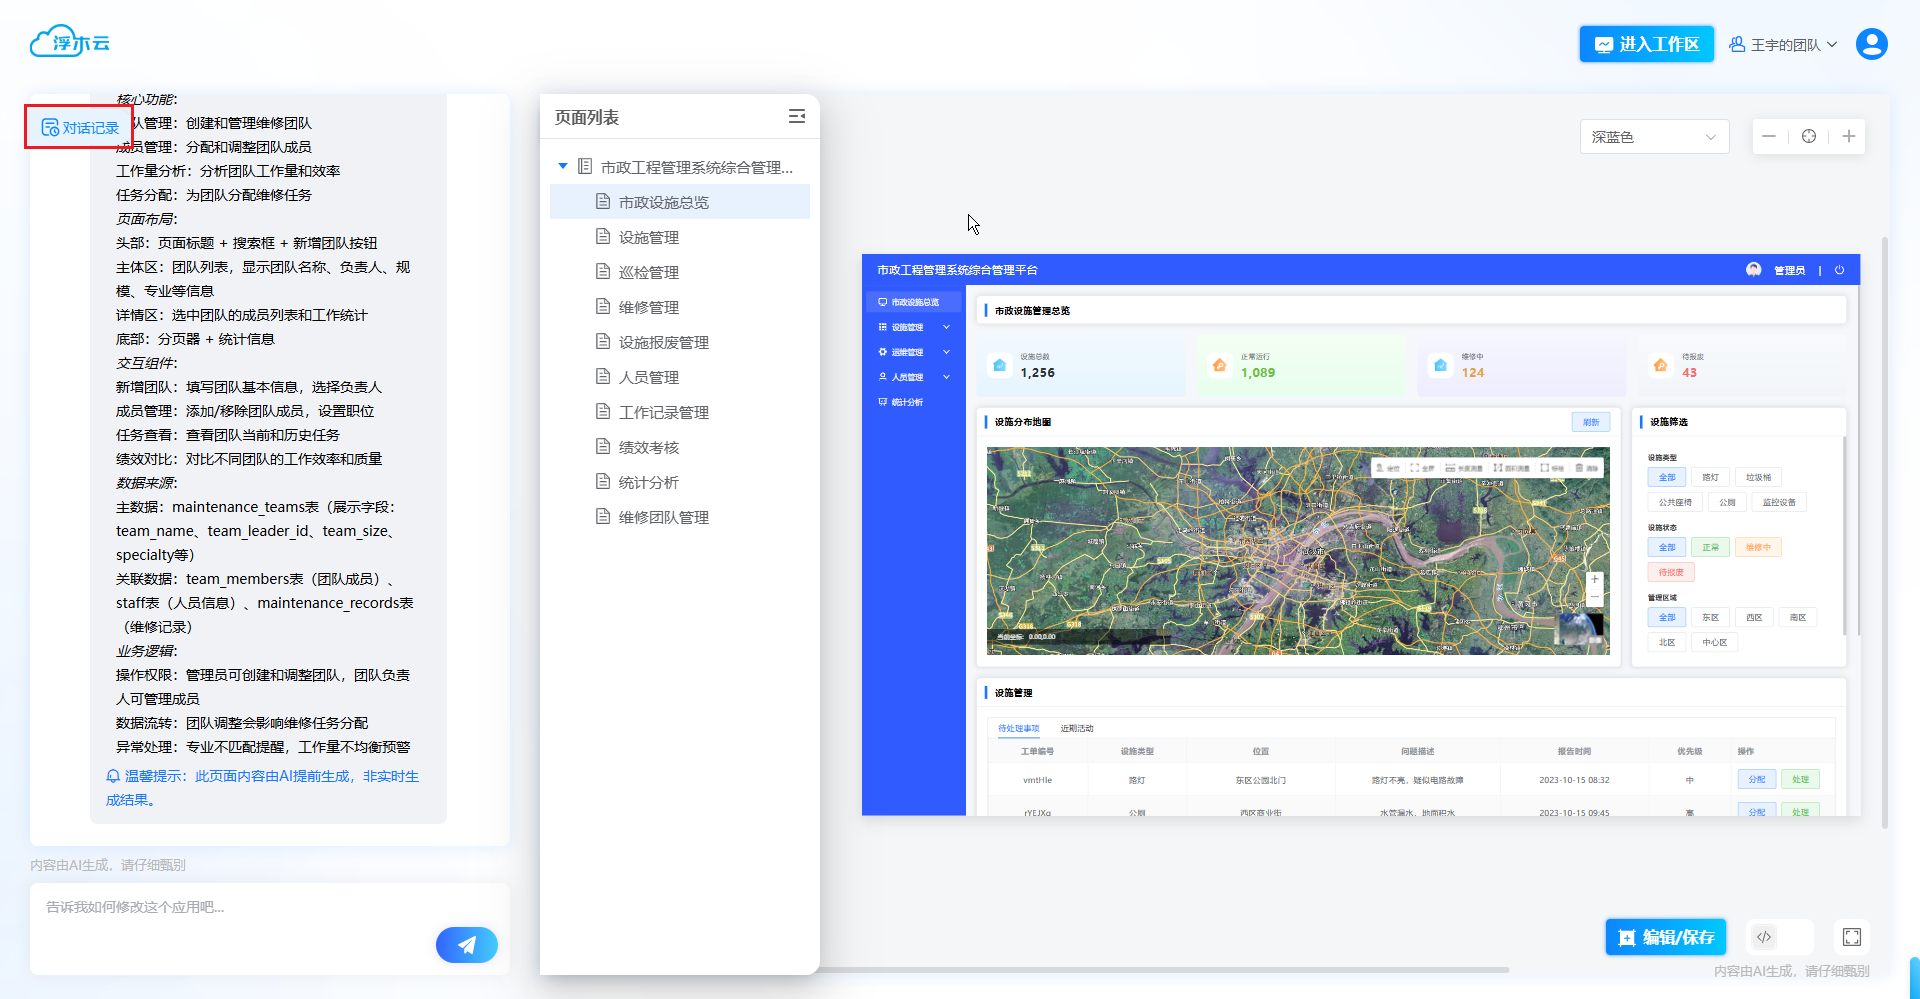Open the 王宇的团队 team dropdown

[1784, 45]
